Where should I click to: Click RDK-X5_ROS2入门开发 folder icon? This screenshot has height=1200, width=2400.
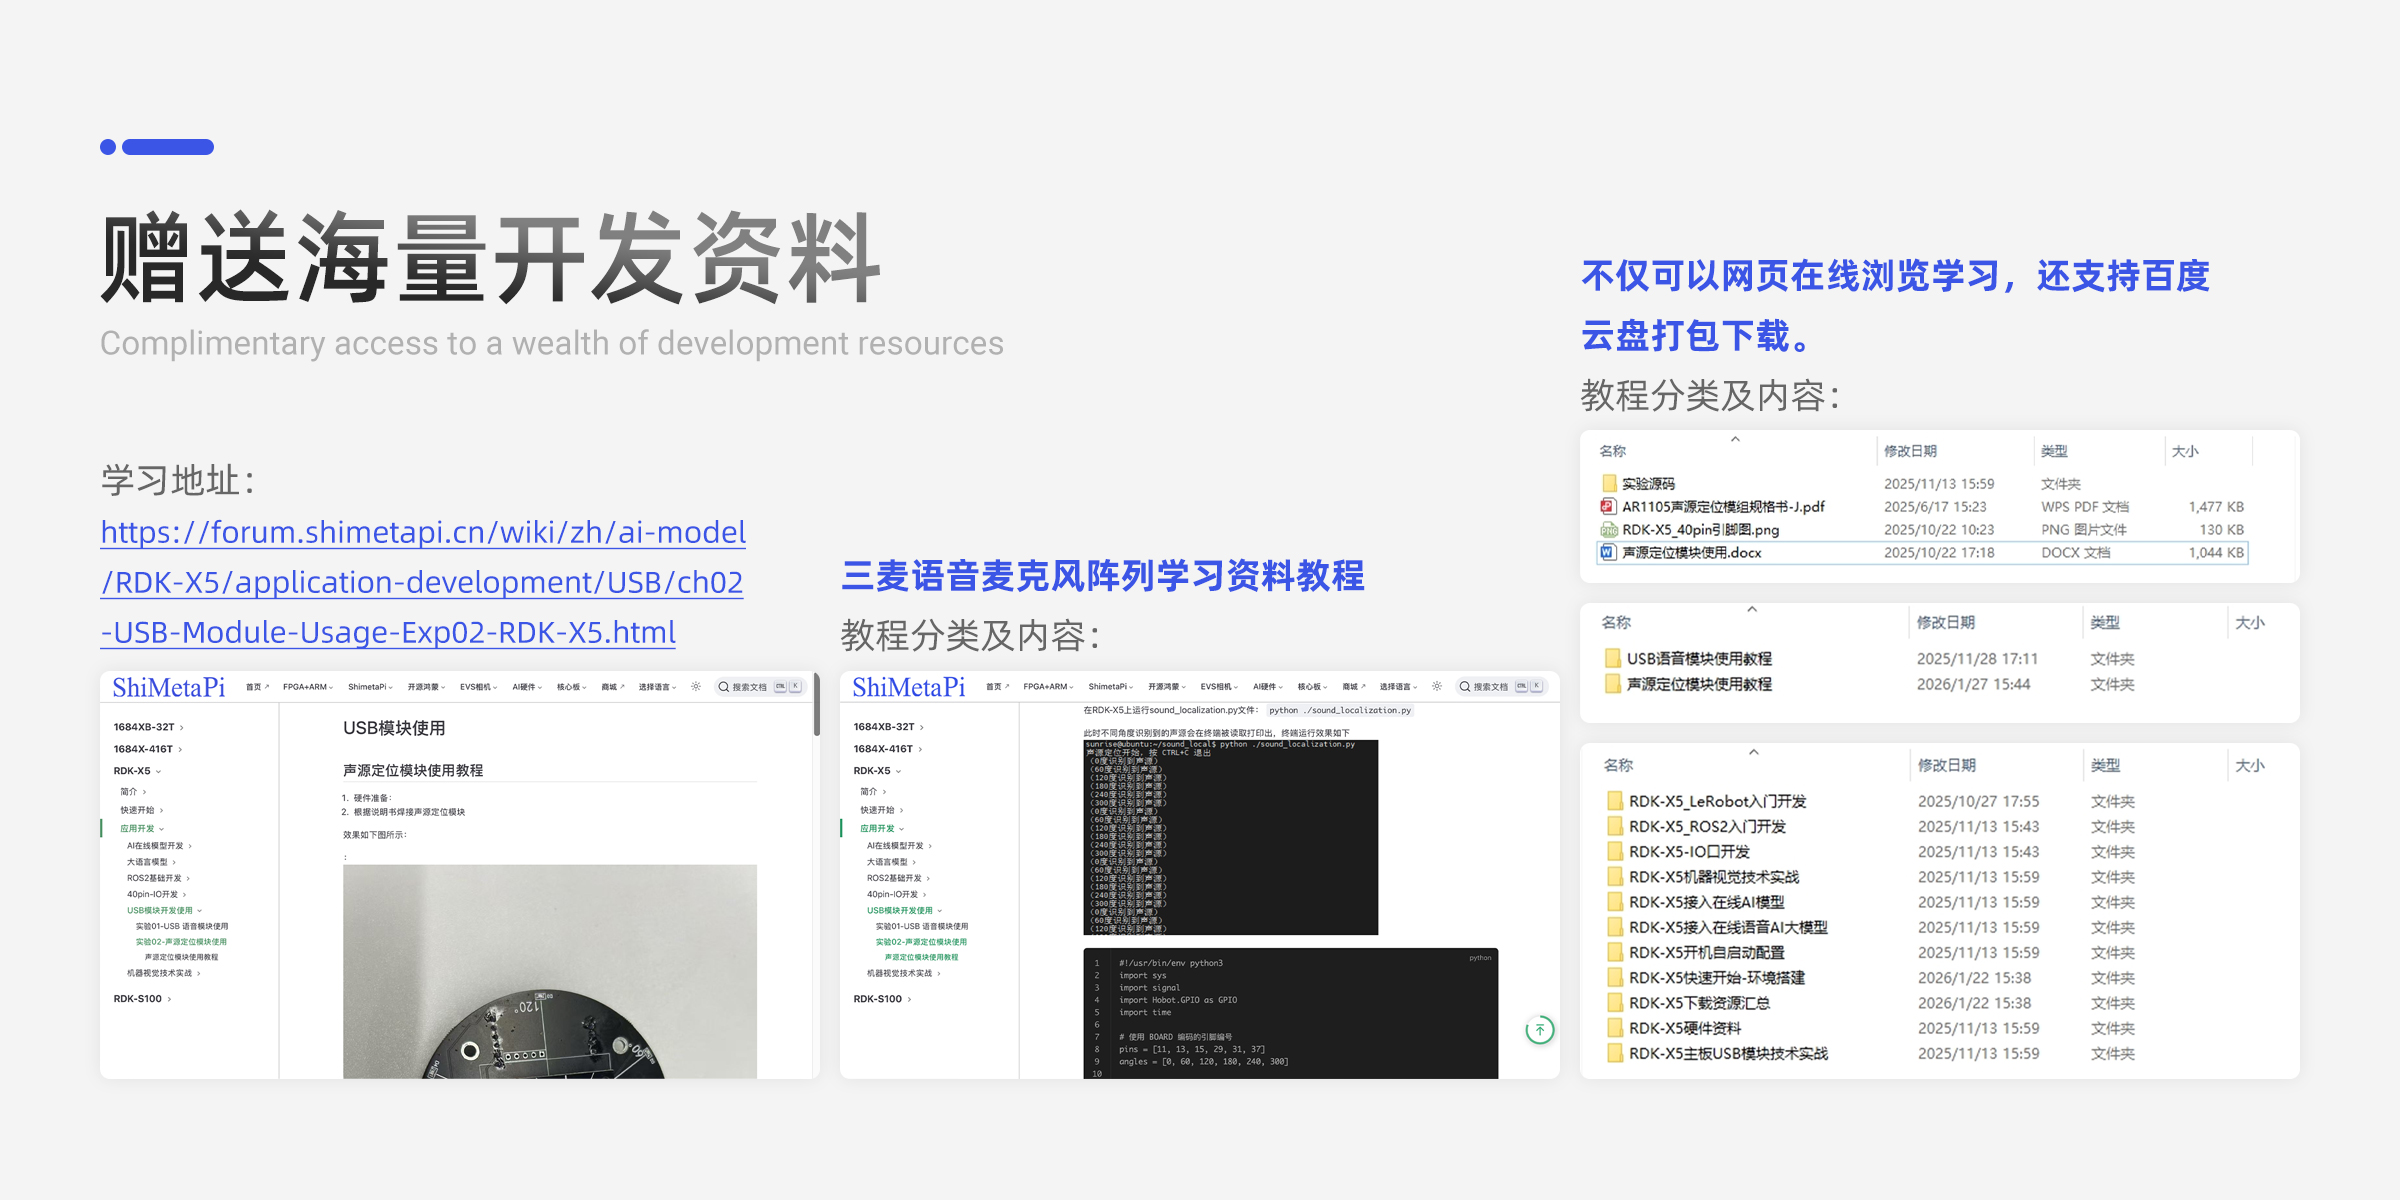1615,826
